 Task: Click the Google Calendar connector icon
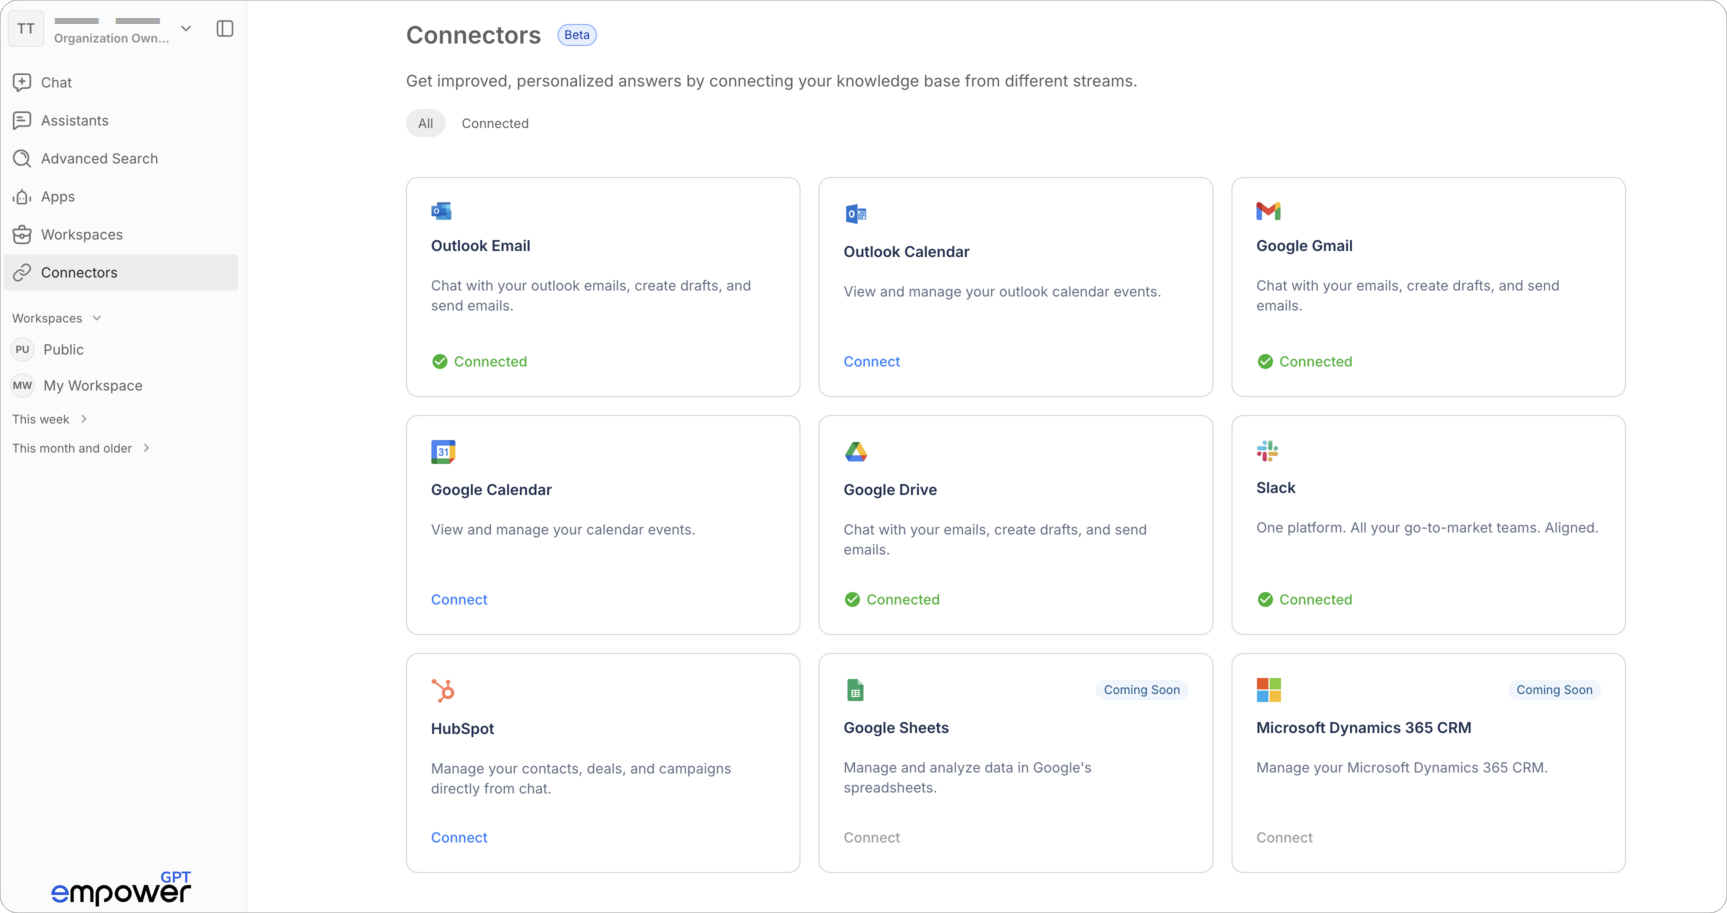(x=443, y=452)
